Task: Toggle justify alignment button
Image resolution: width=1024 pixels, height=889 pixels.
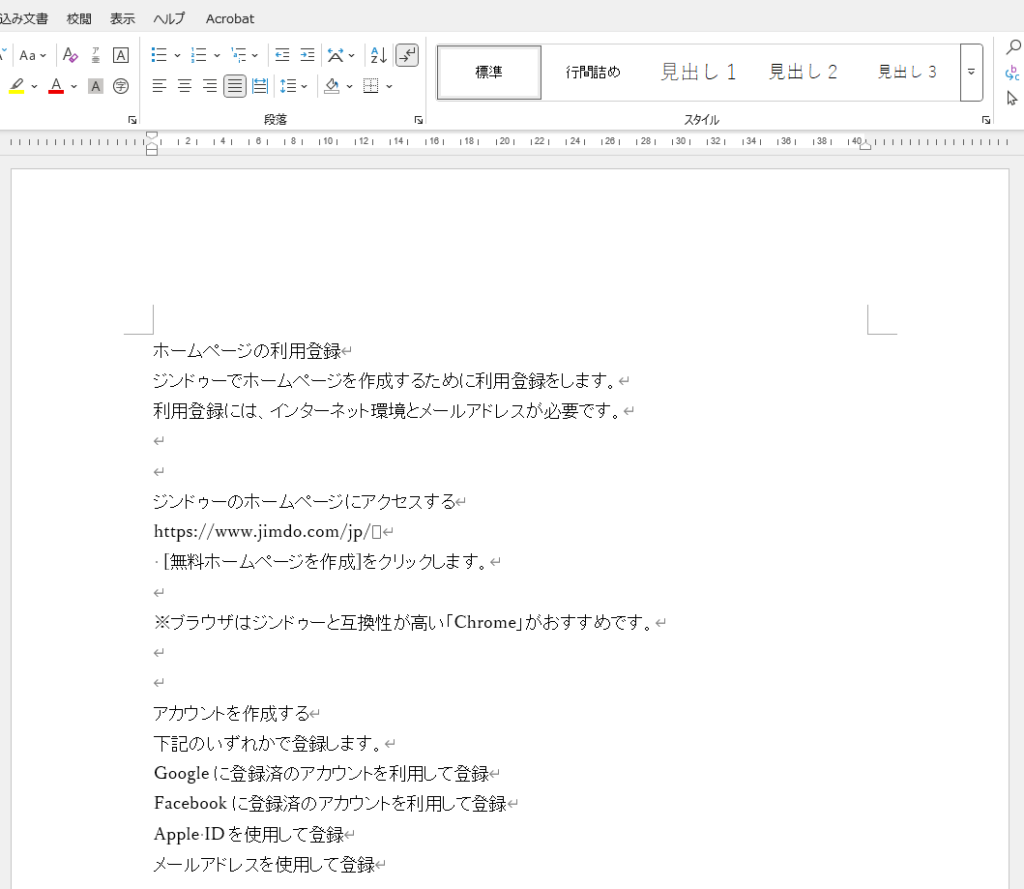Action: point(235,86)
